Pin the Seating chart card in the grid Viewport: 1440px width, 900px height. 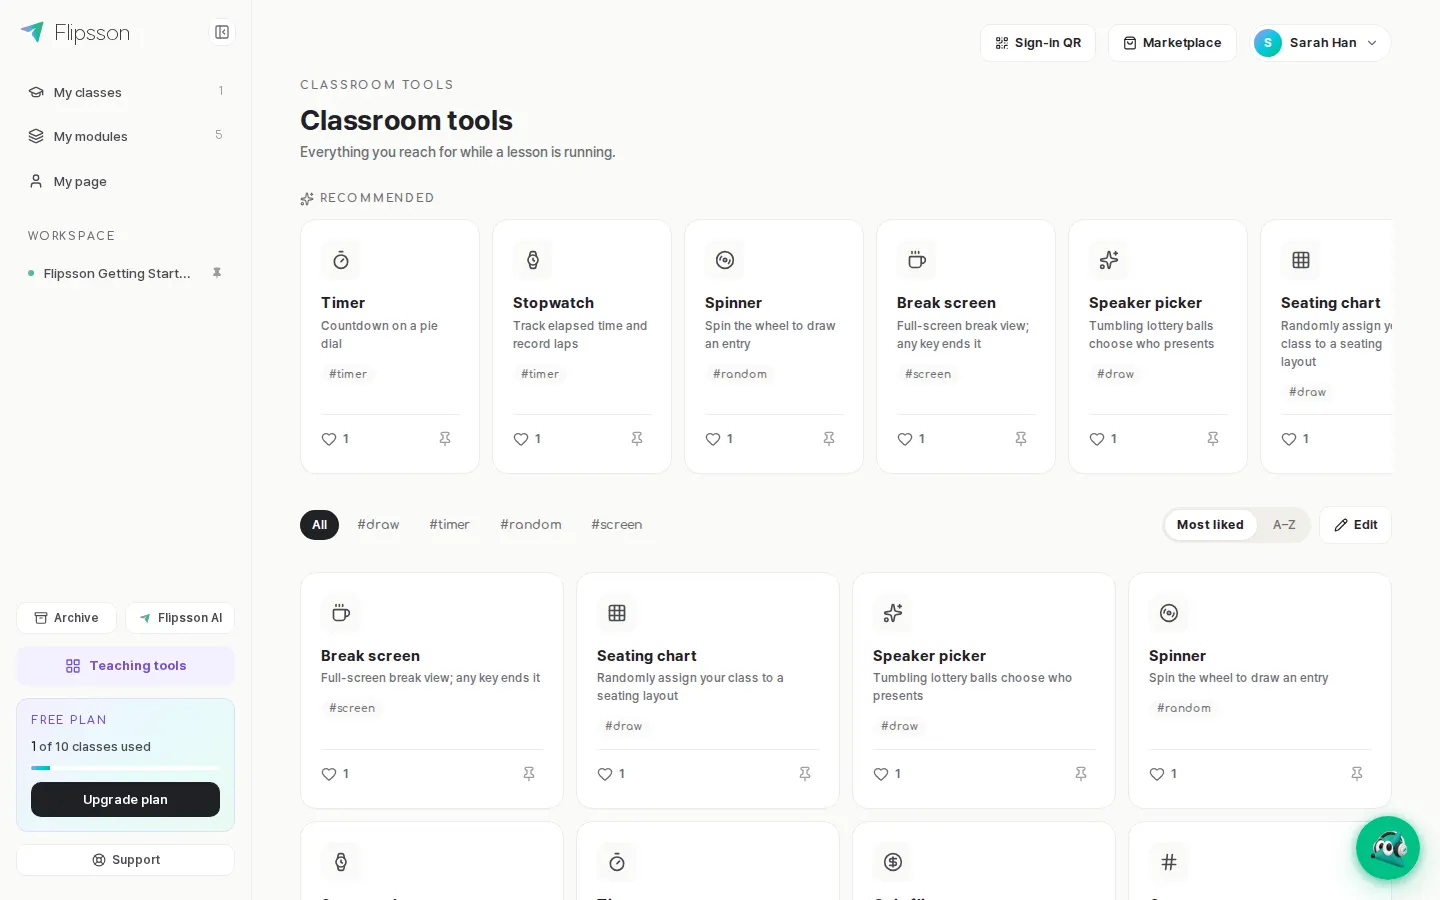[x=805, y=774]
